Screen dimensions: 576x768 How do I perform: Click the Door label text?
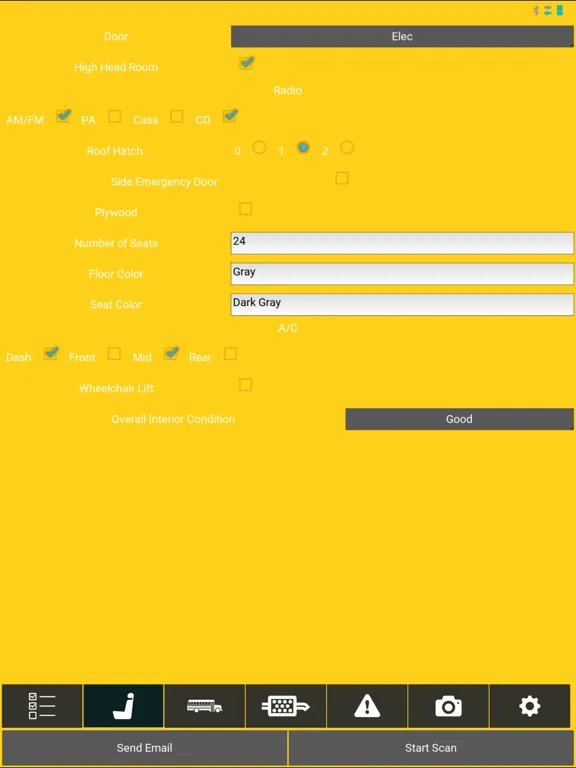pos(116,36)
